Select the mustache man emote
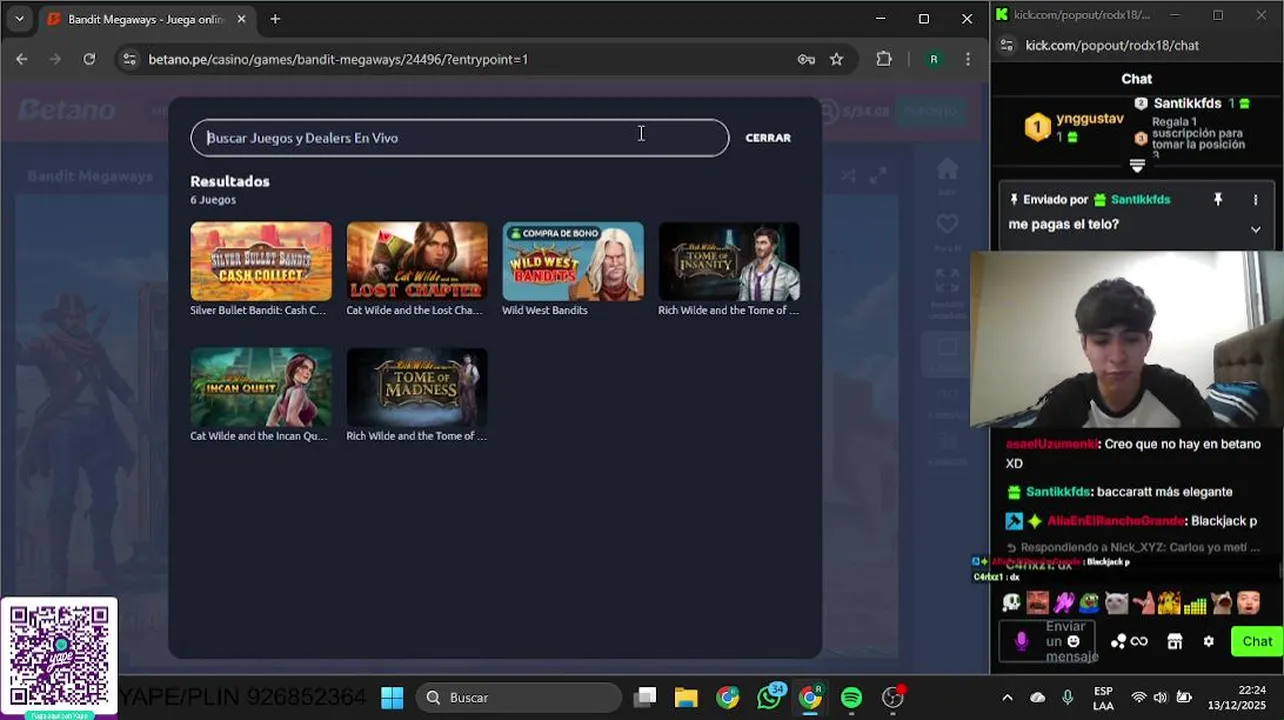This screenshot has width=1284, height=720. [x=1037, y=603]
